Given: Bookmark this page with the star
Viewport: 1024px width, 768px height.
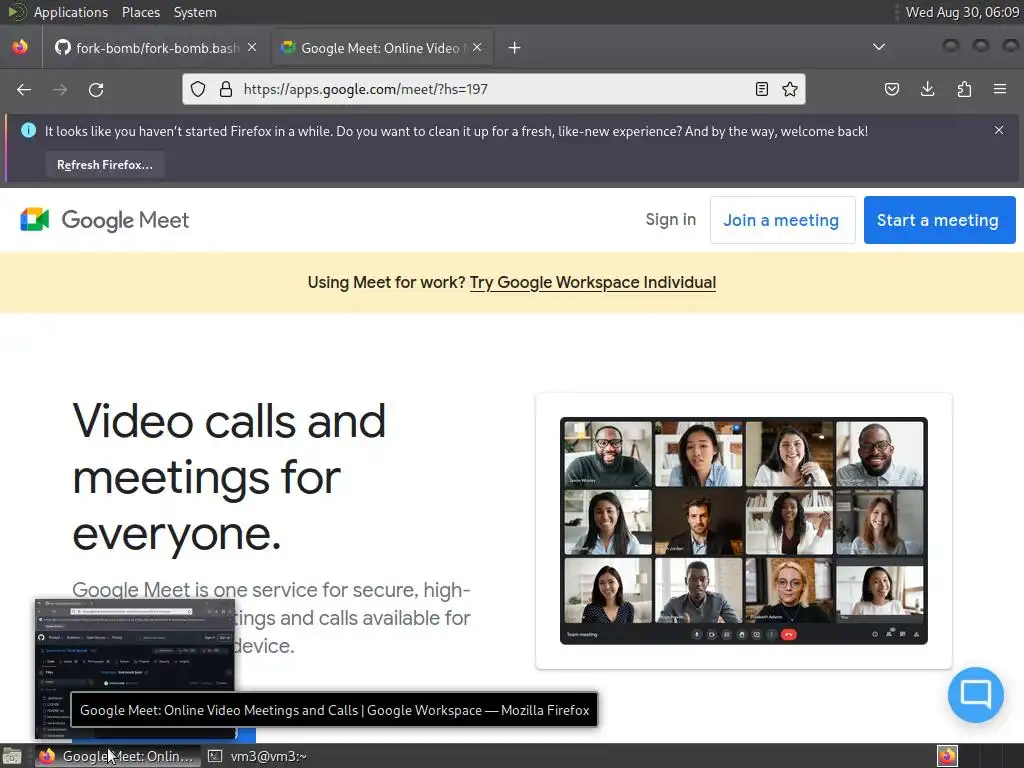Looking at the screenshot, I should (790, 89).
